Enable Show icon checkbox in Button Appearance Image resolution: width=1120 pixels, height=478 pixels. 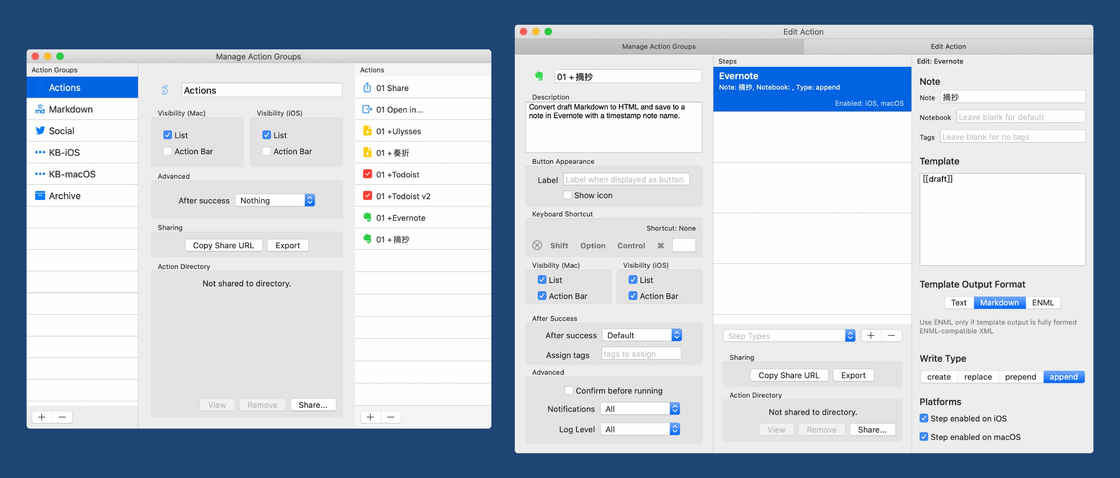(567, 195)
